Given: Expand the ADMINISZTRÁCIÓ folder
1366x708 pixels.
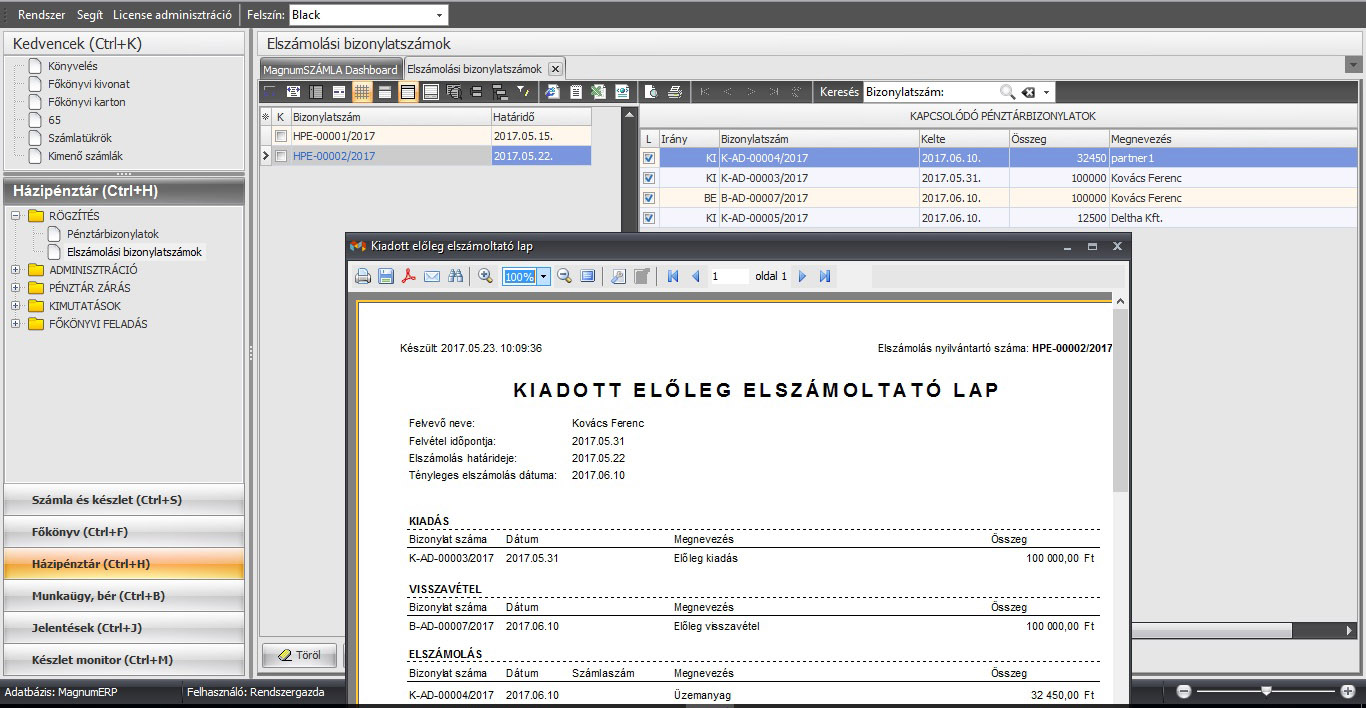Looking at the screenshot, I should [16, 270].
